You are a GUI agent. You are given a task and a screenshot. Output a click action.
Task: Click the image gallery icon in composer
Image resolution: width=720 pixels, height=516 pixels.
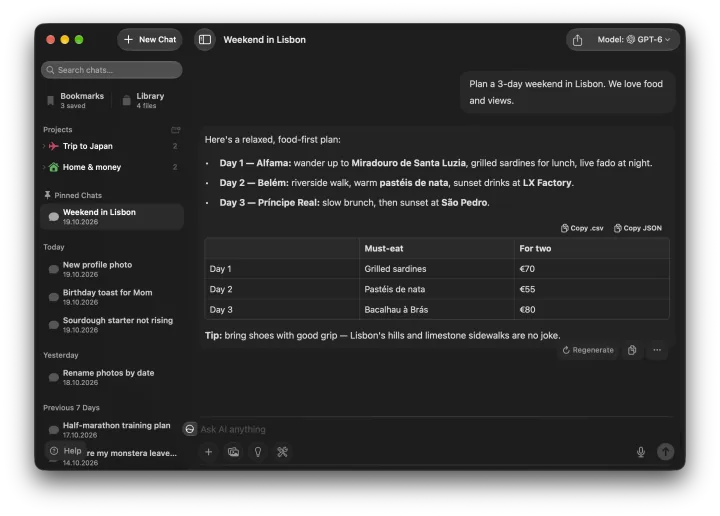point(233,452)
